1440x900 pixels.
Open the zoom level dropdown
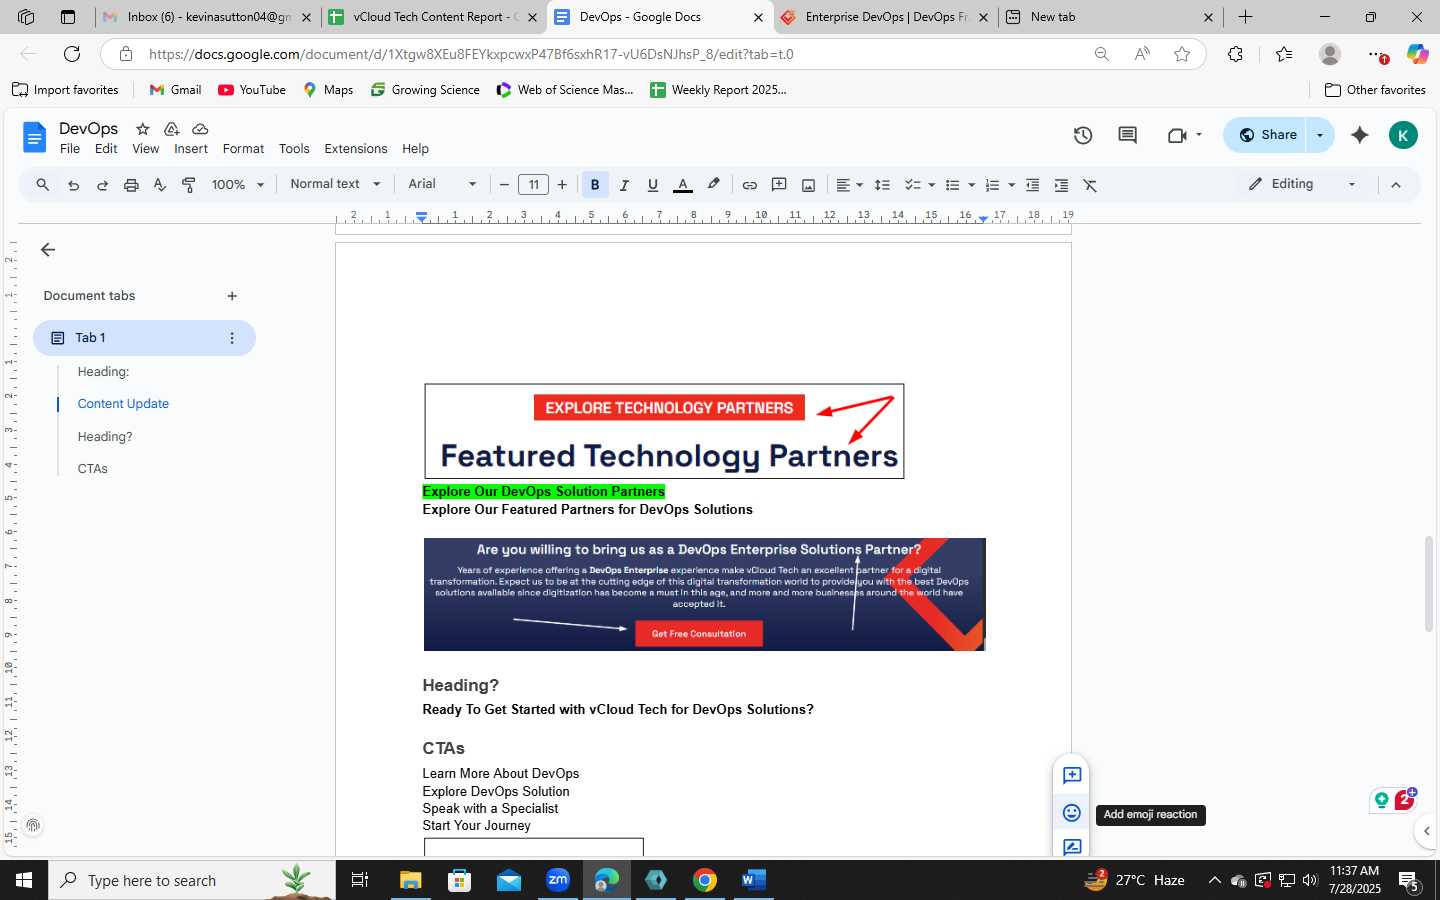(x=238, y=185)
